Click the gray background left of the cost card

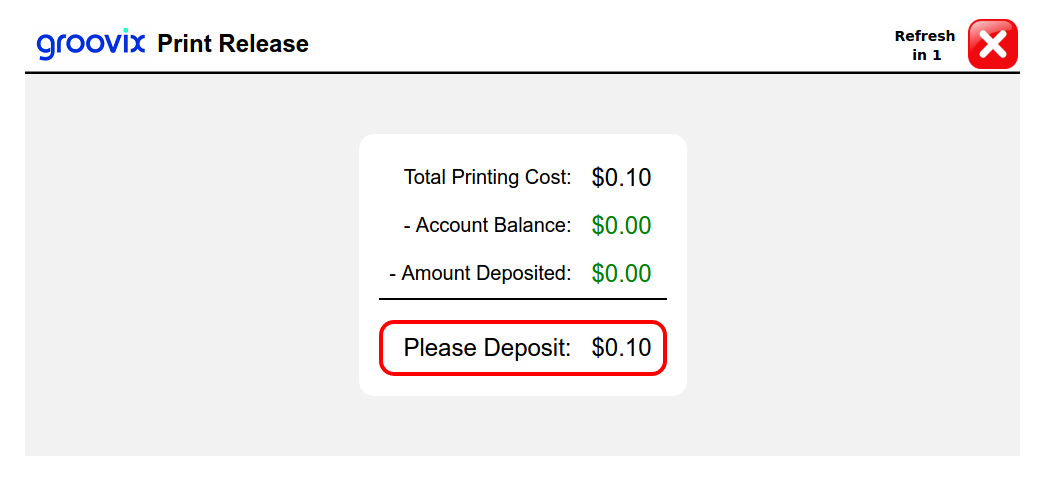[190, 265]
